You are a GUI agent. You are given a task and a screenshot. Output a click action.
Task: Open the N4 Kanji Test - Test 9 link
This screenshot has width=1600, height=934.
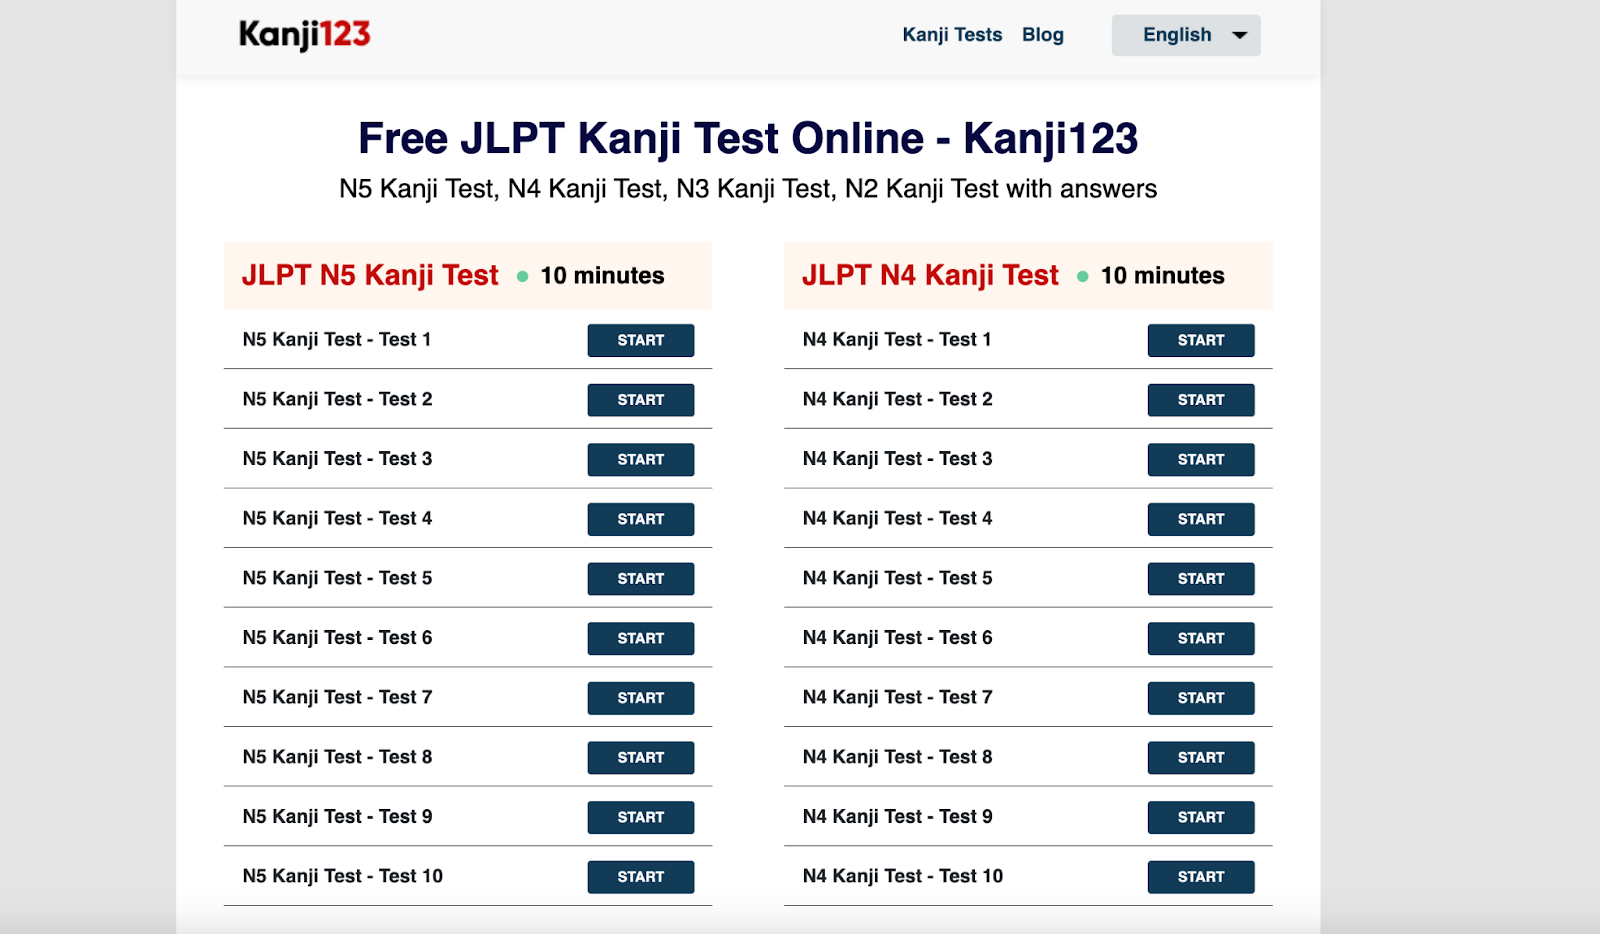click(x=896, y=817)
